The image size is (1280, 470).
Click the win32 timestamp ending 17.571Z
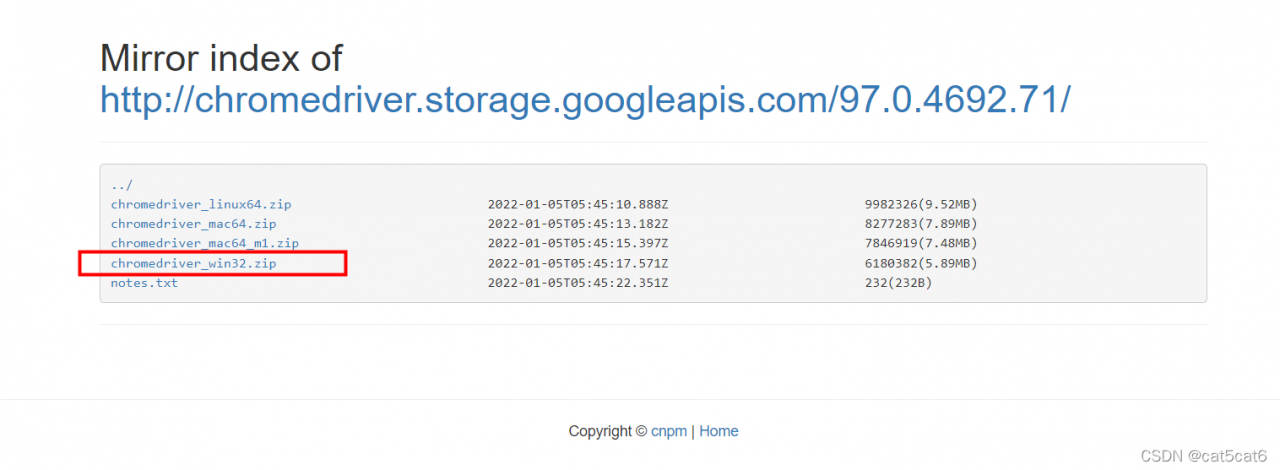pos(578,263)
